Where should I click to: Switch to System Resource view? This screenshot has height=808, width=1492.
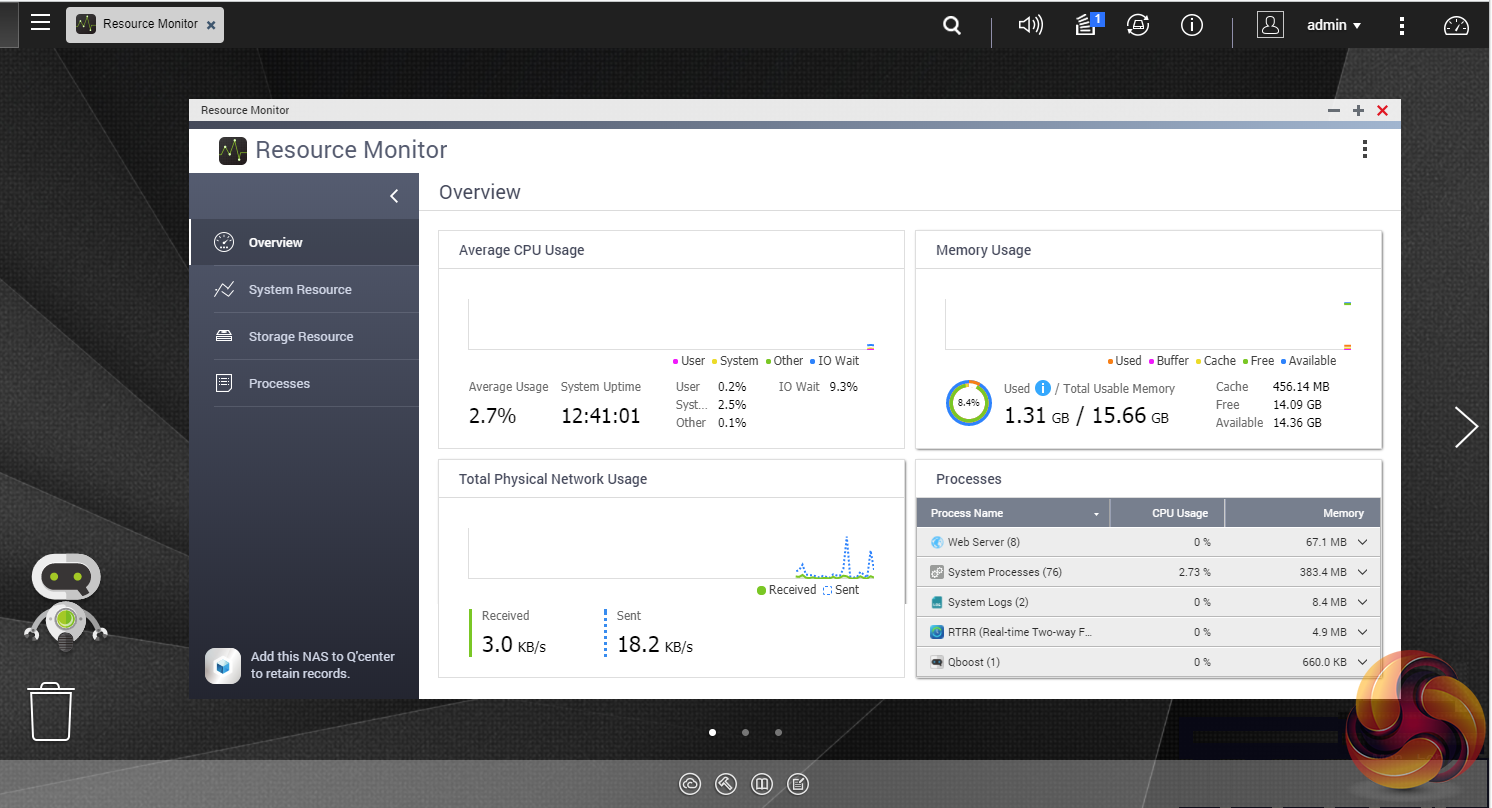(x=300, y=290)
